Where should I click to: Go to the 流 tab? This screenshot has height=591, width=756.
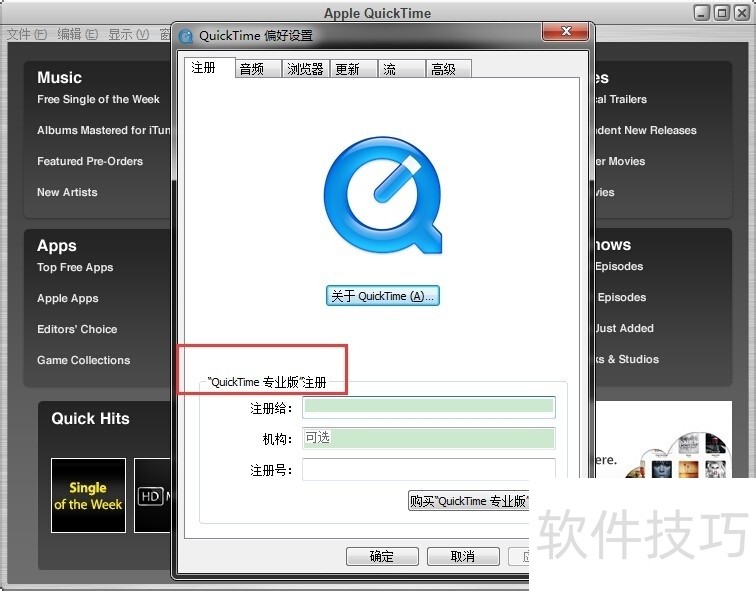(x=401, y=69)
